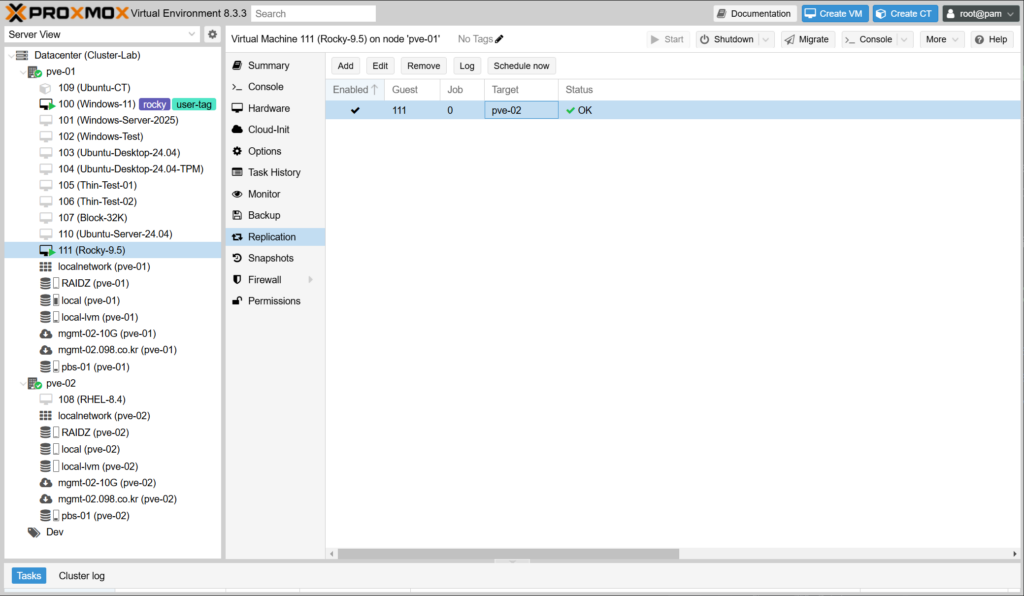Click the gear icon beside Server View

coord(212,34)
